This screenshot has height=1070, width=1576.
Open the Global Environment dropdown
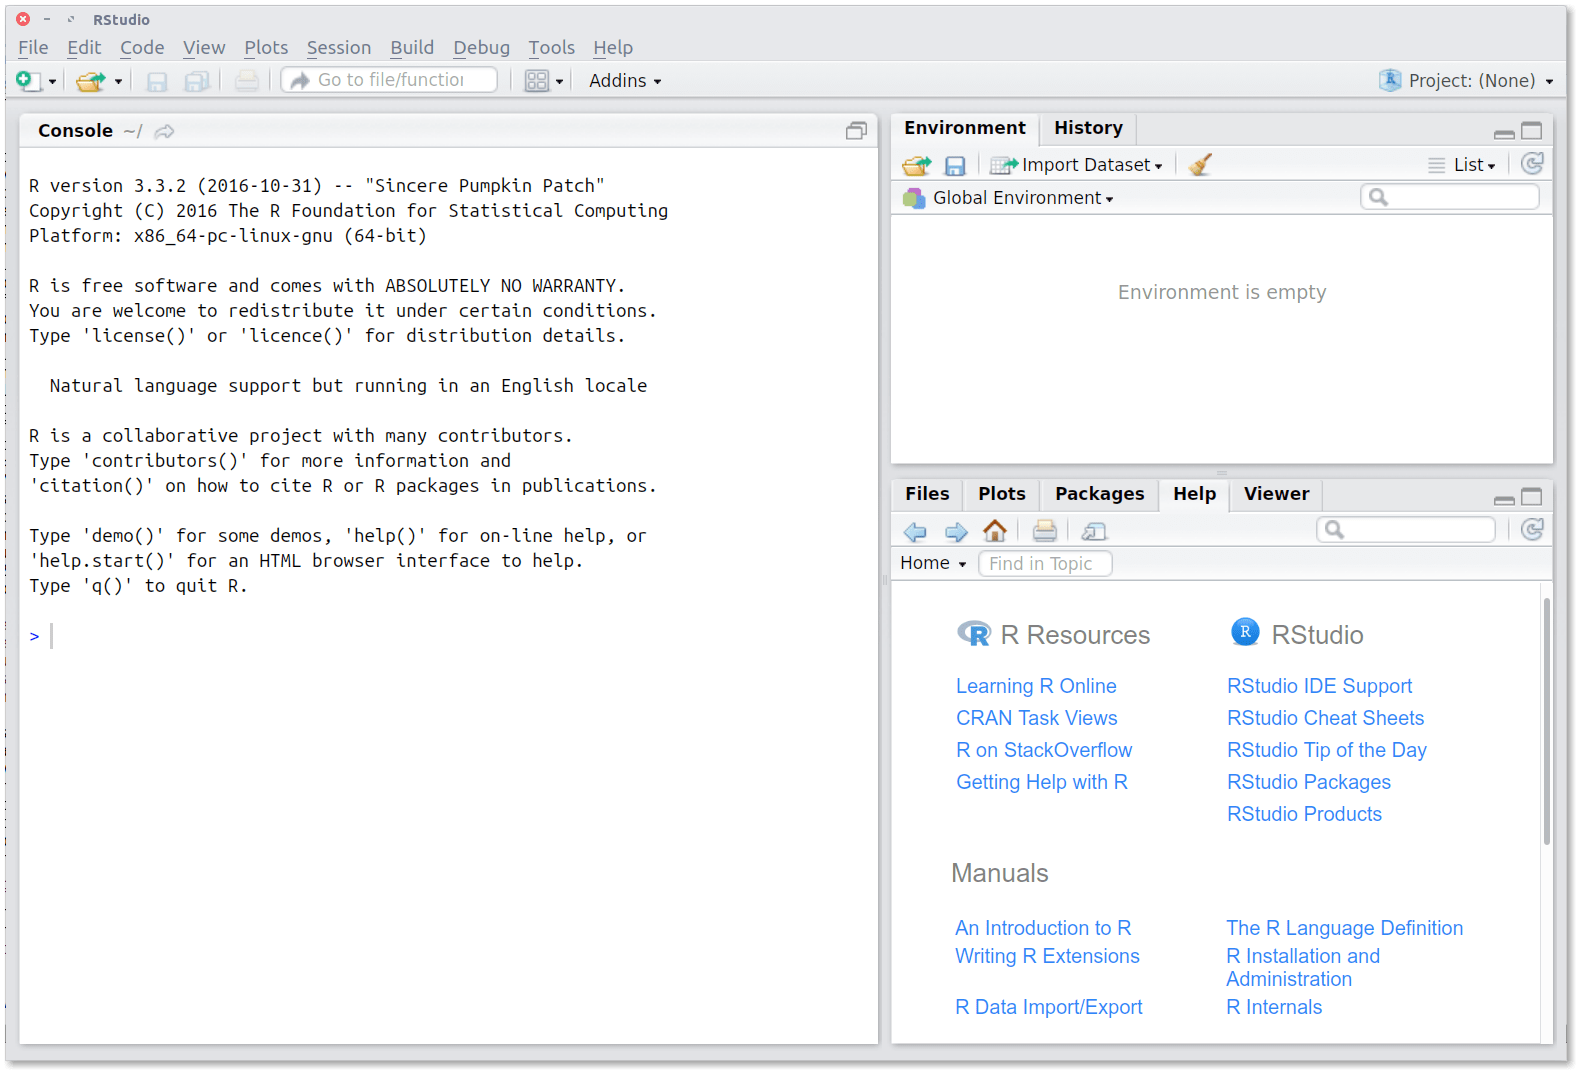pos(1008,198)
